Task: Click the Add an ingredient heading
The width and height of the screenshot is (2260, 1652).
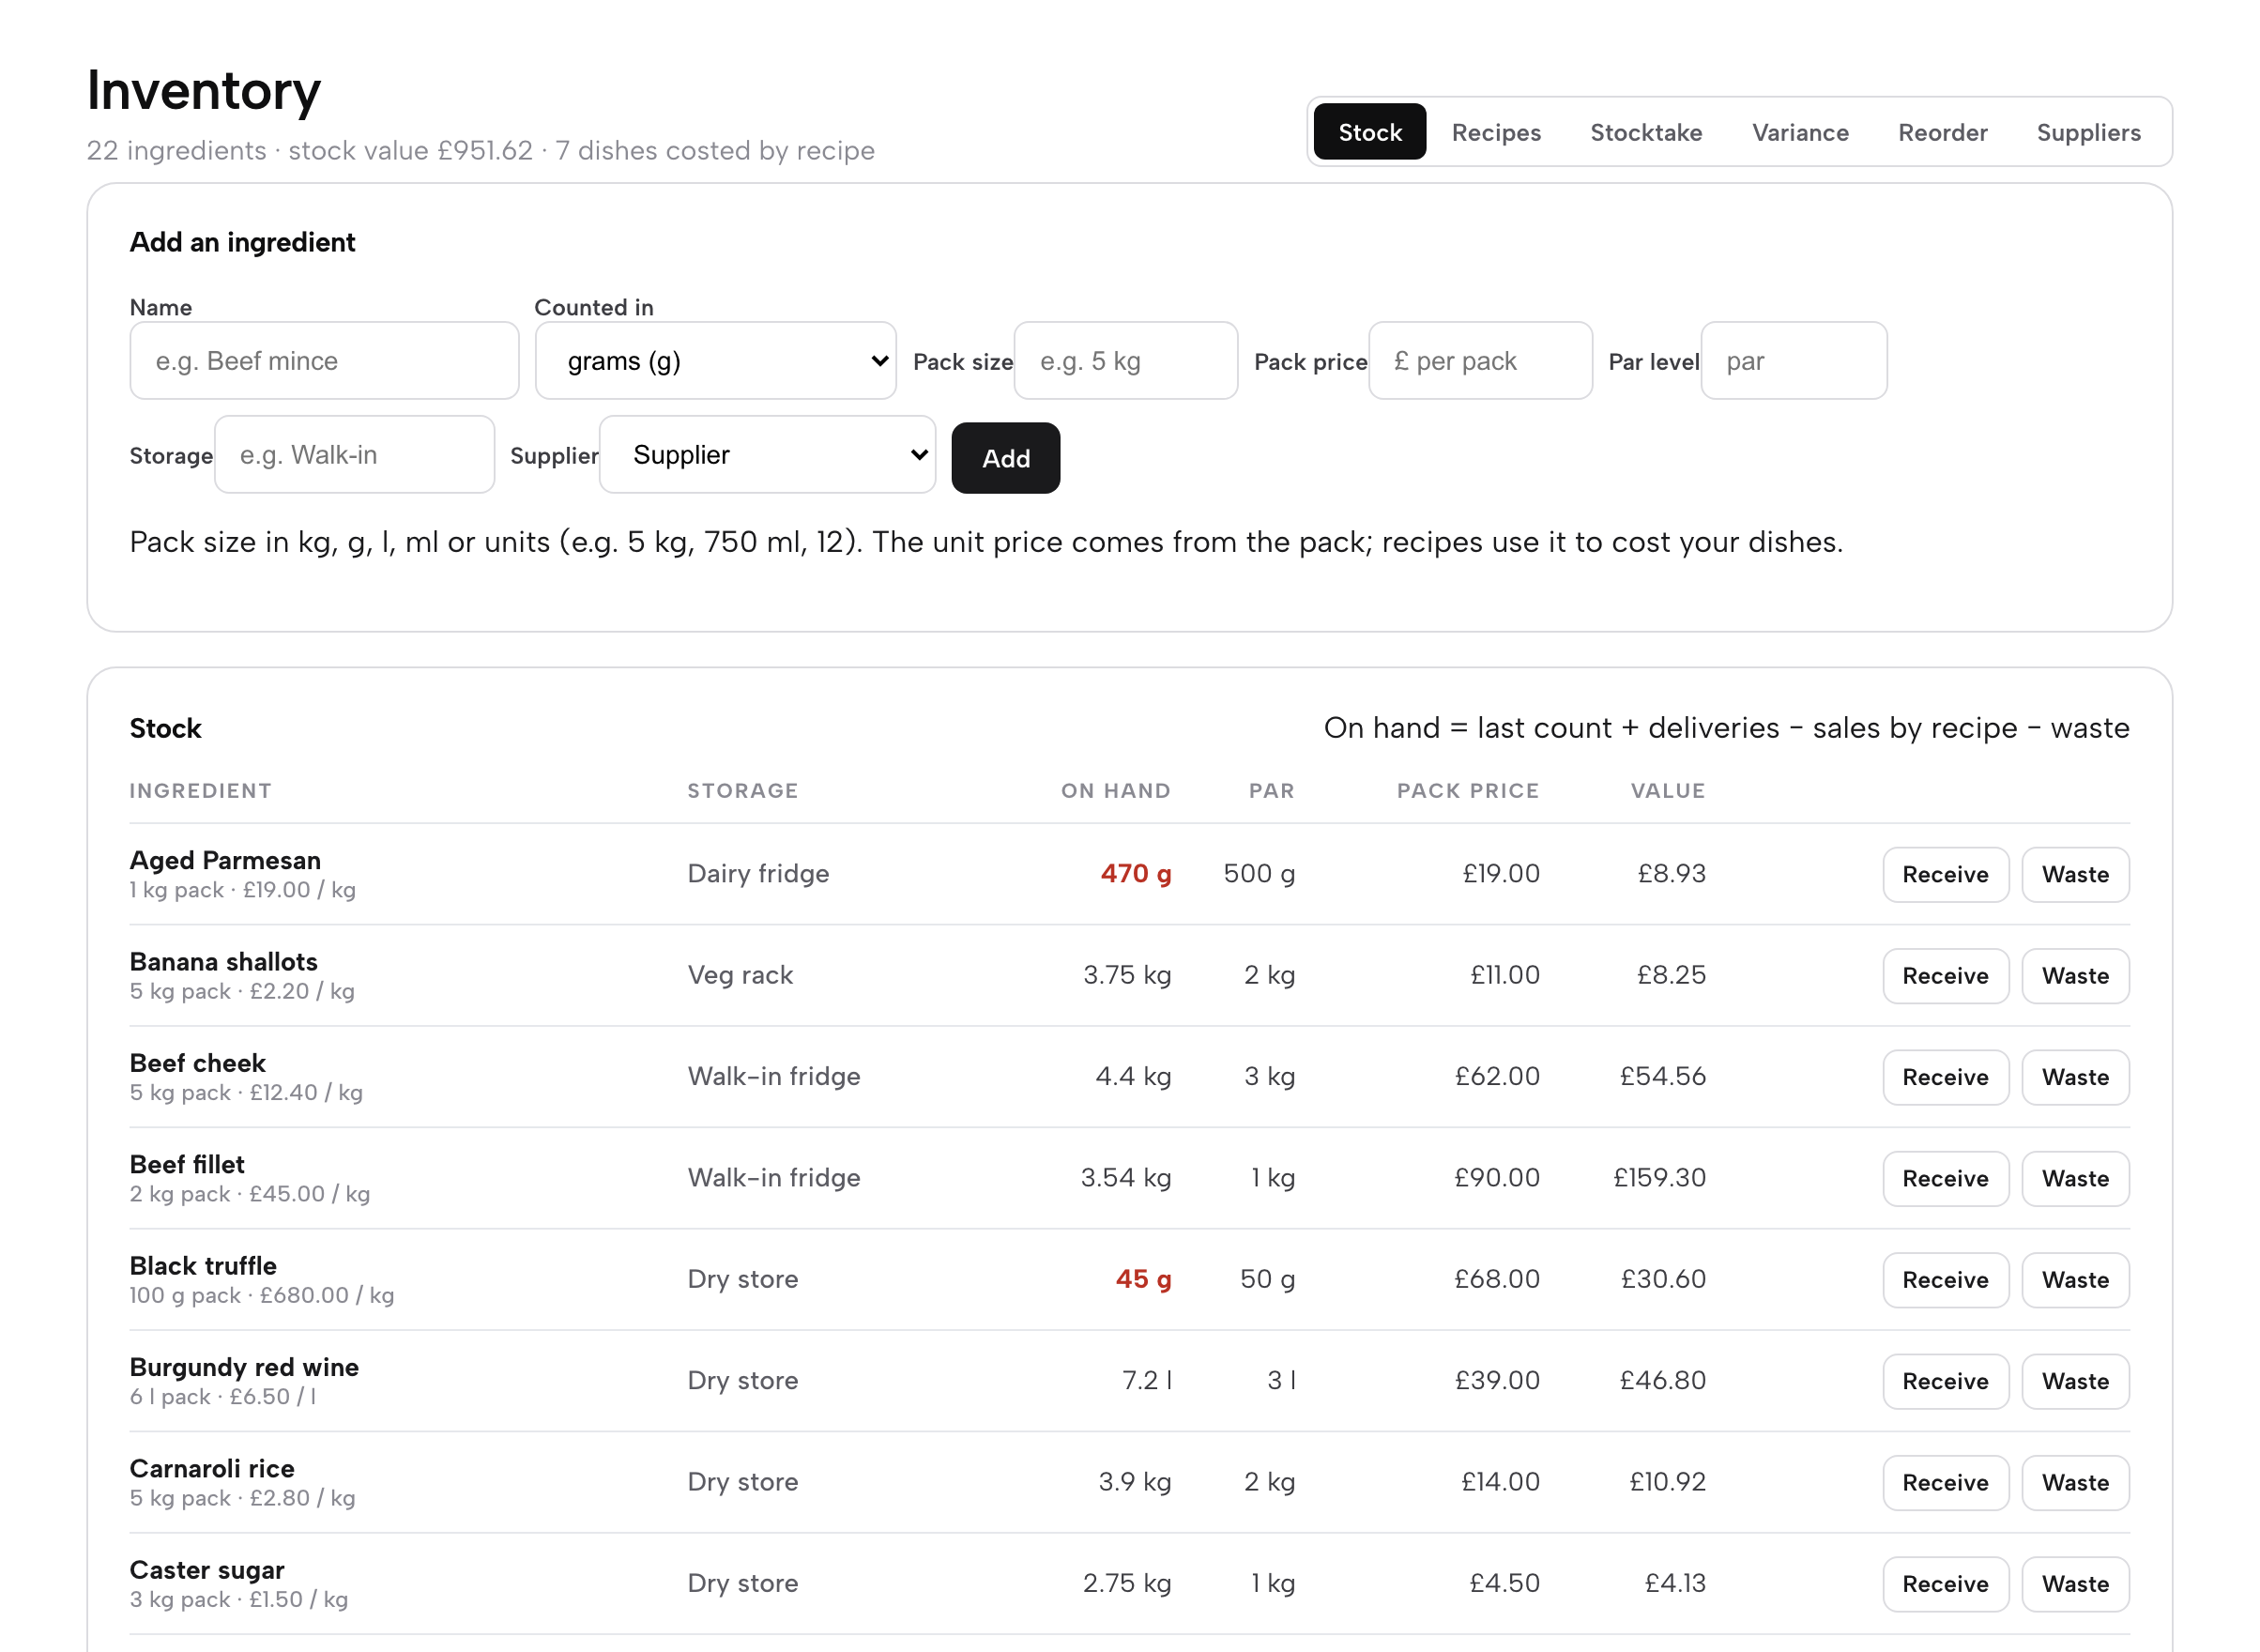Action: click(x=242, y=242)
